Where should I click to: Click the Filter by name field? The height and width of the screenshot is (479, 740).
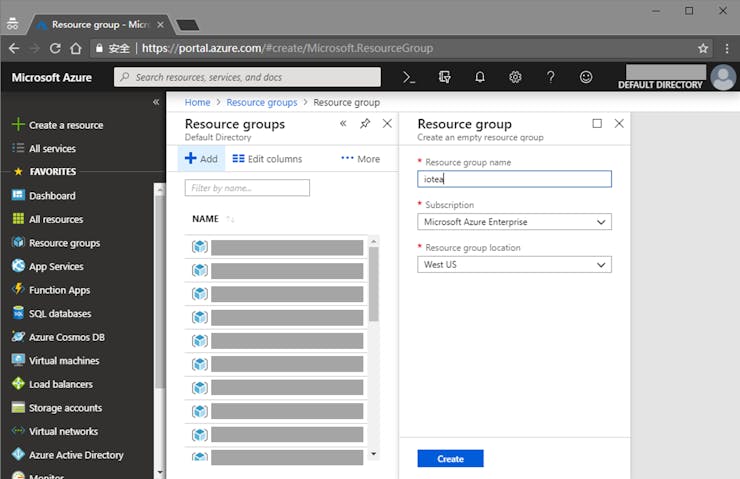click(x=247, y=188)
